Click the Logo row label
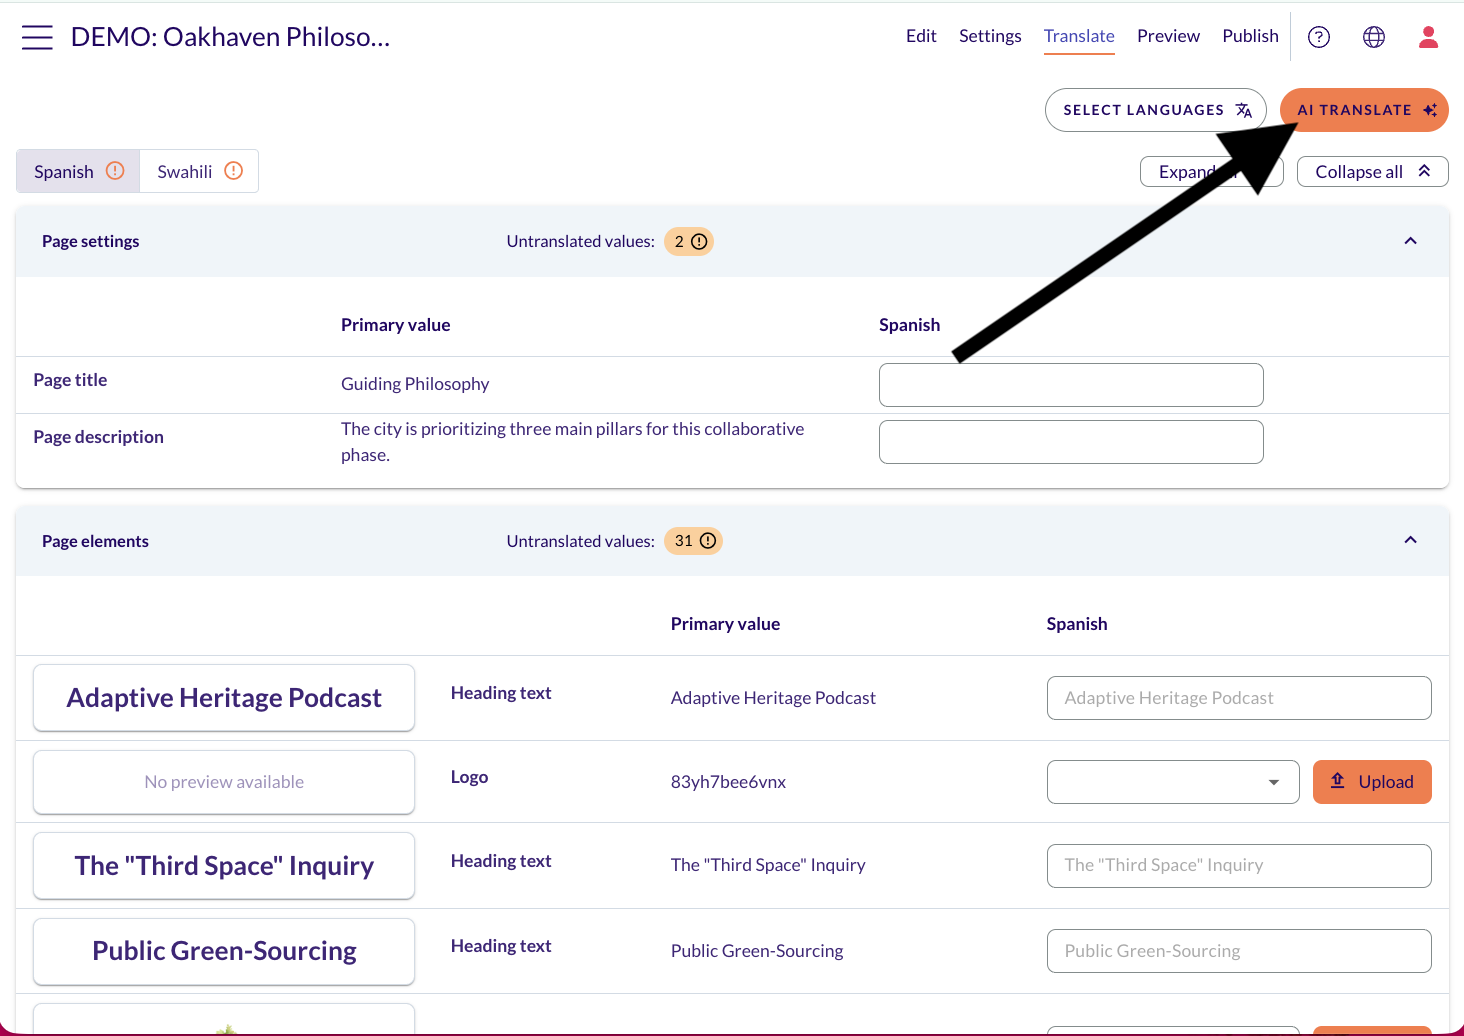Viewport: 1464px width, 1036px height. [469, 777]
